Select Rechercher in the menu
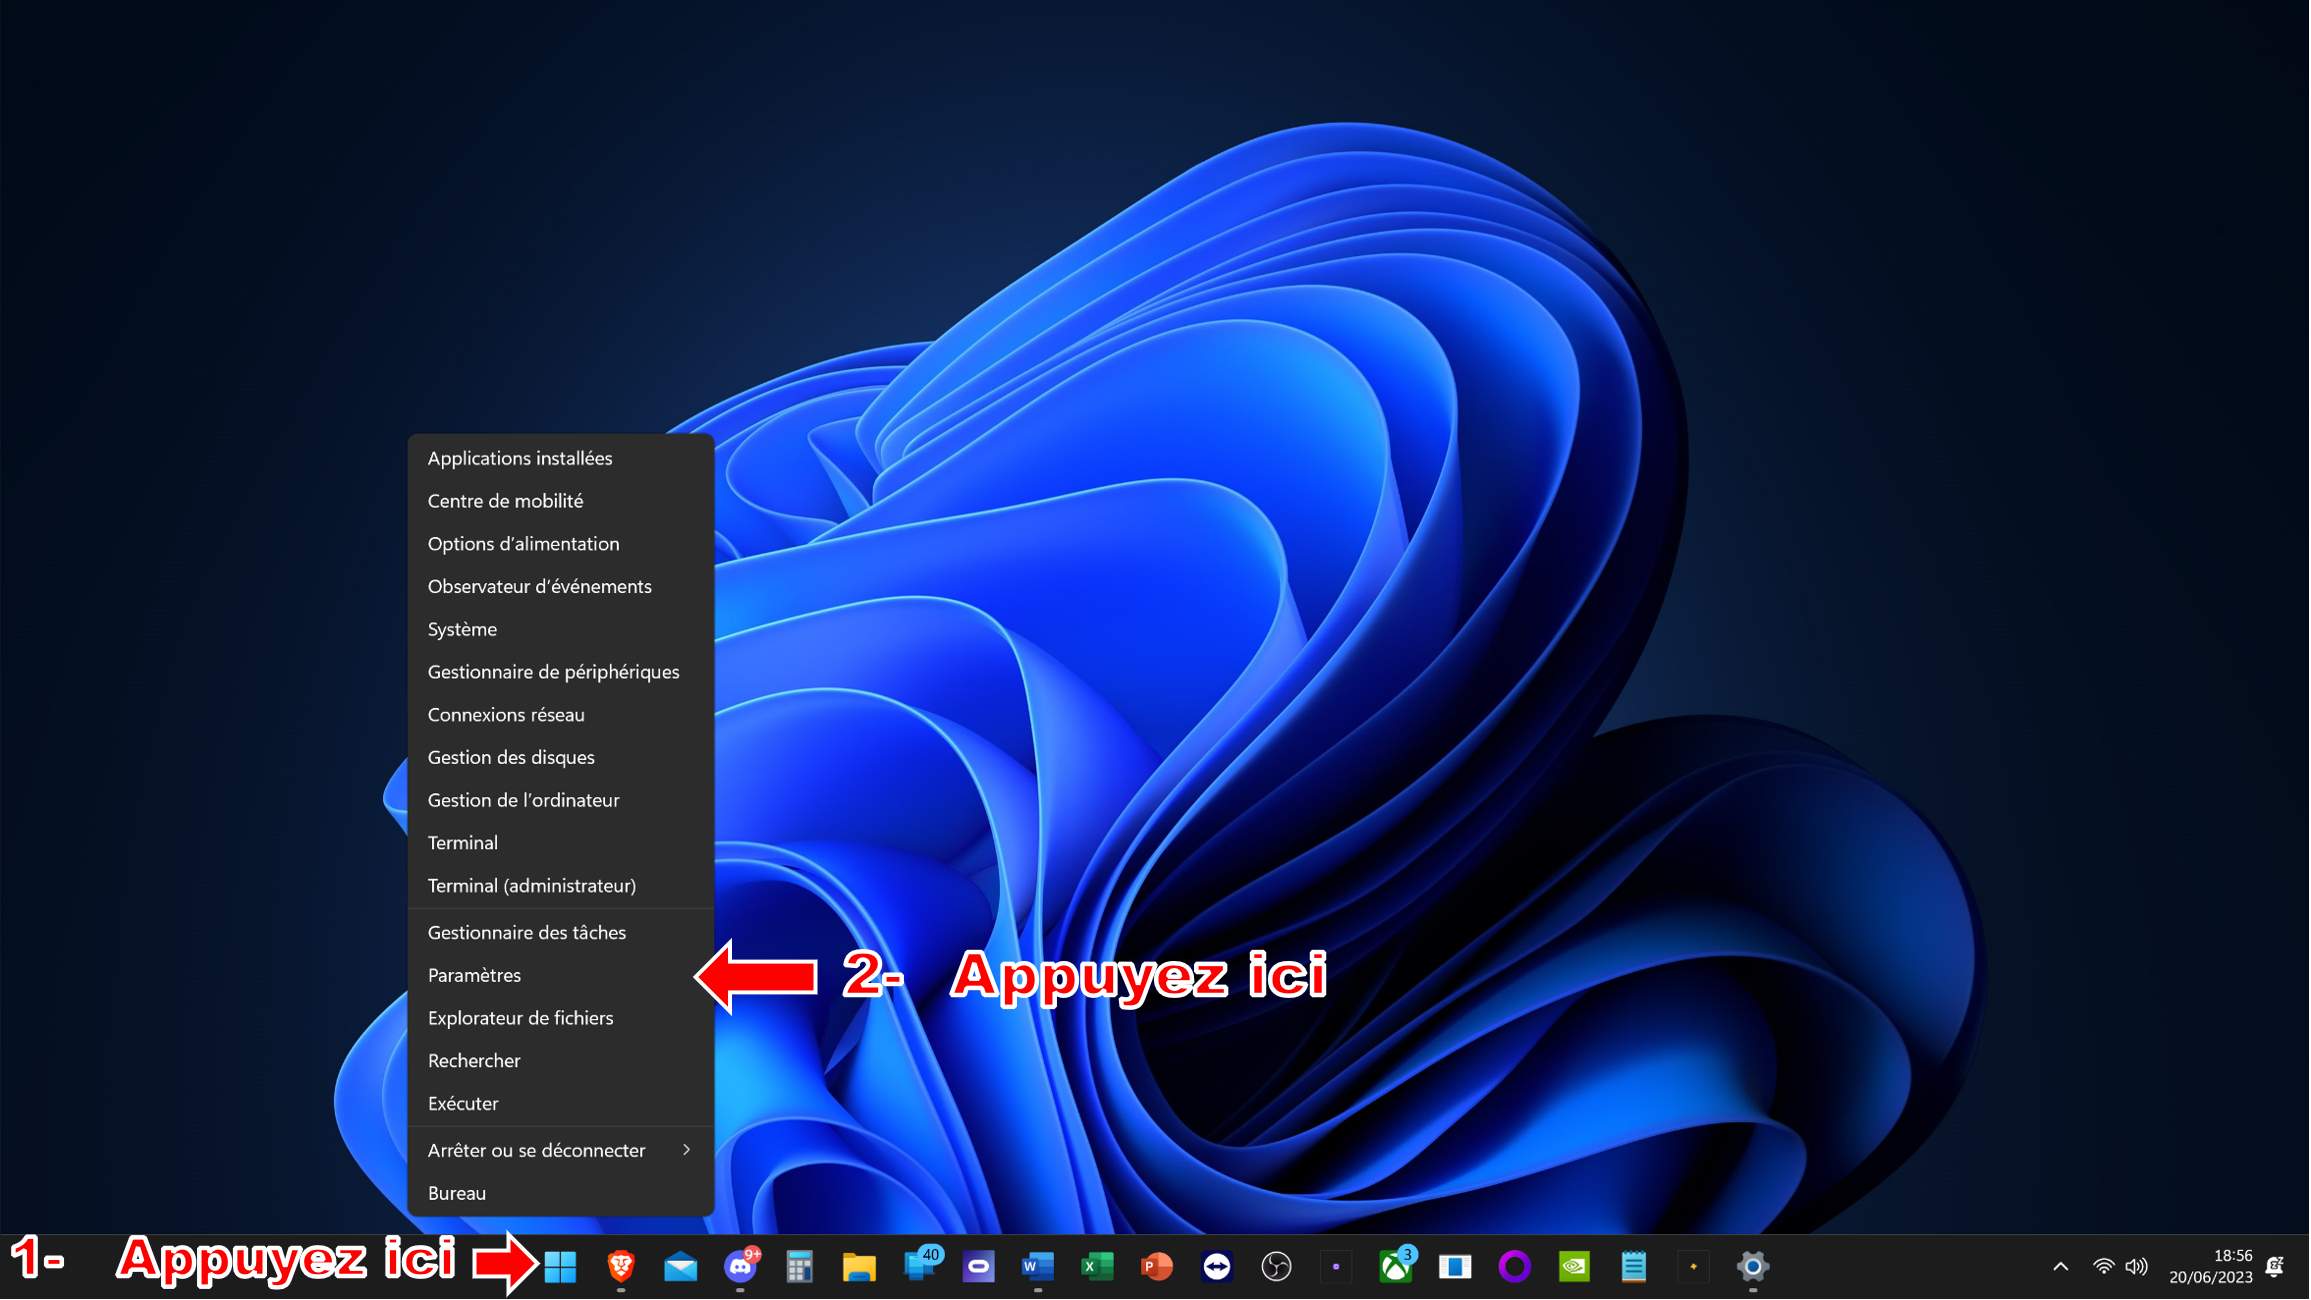This screenshot has height=1300, width=2311. point(561,1061)
